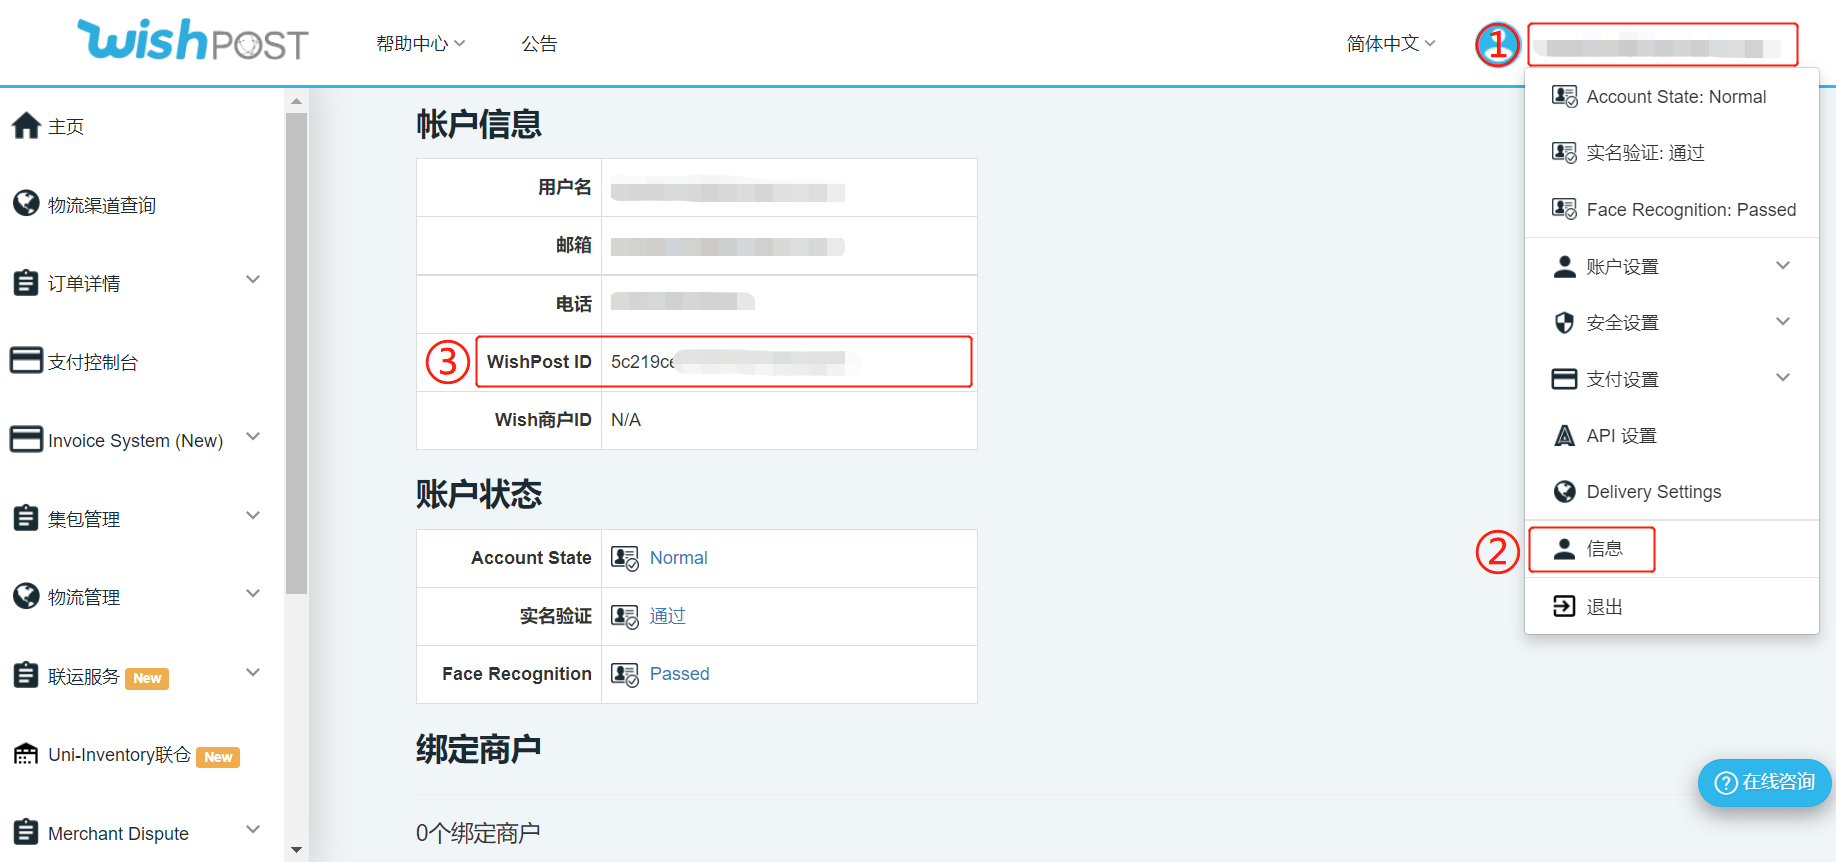Click the 帐户信息 heading
This screenshot has height=862, width=1836.
479,124
